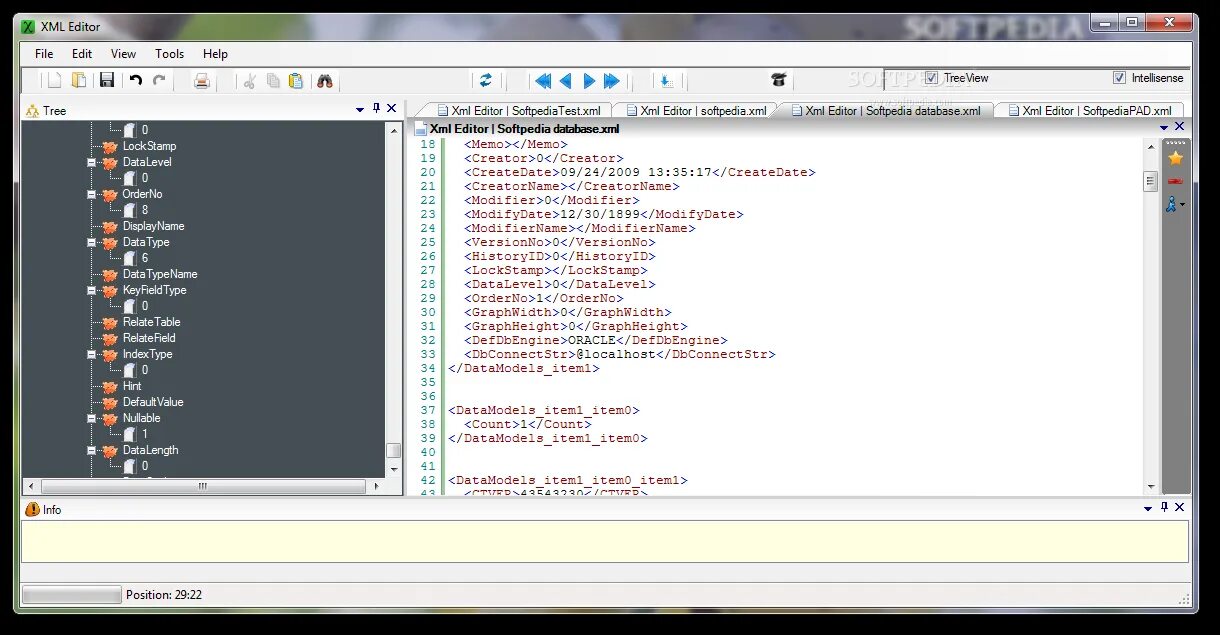This screenshot has height=635, width=1220.
Task: Click the black hat toolbar icon
Action: (x=779, y=80)
